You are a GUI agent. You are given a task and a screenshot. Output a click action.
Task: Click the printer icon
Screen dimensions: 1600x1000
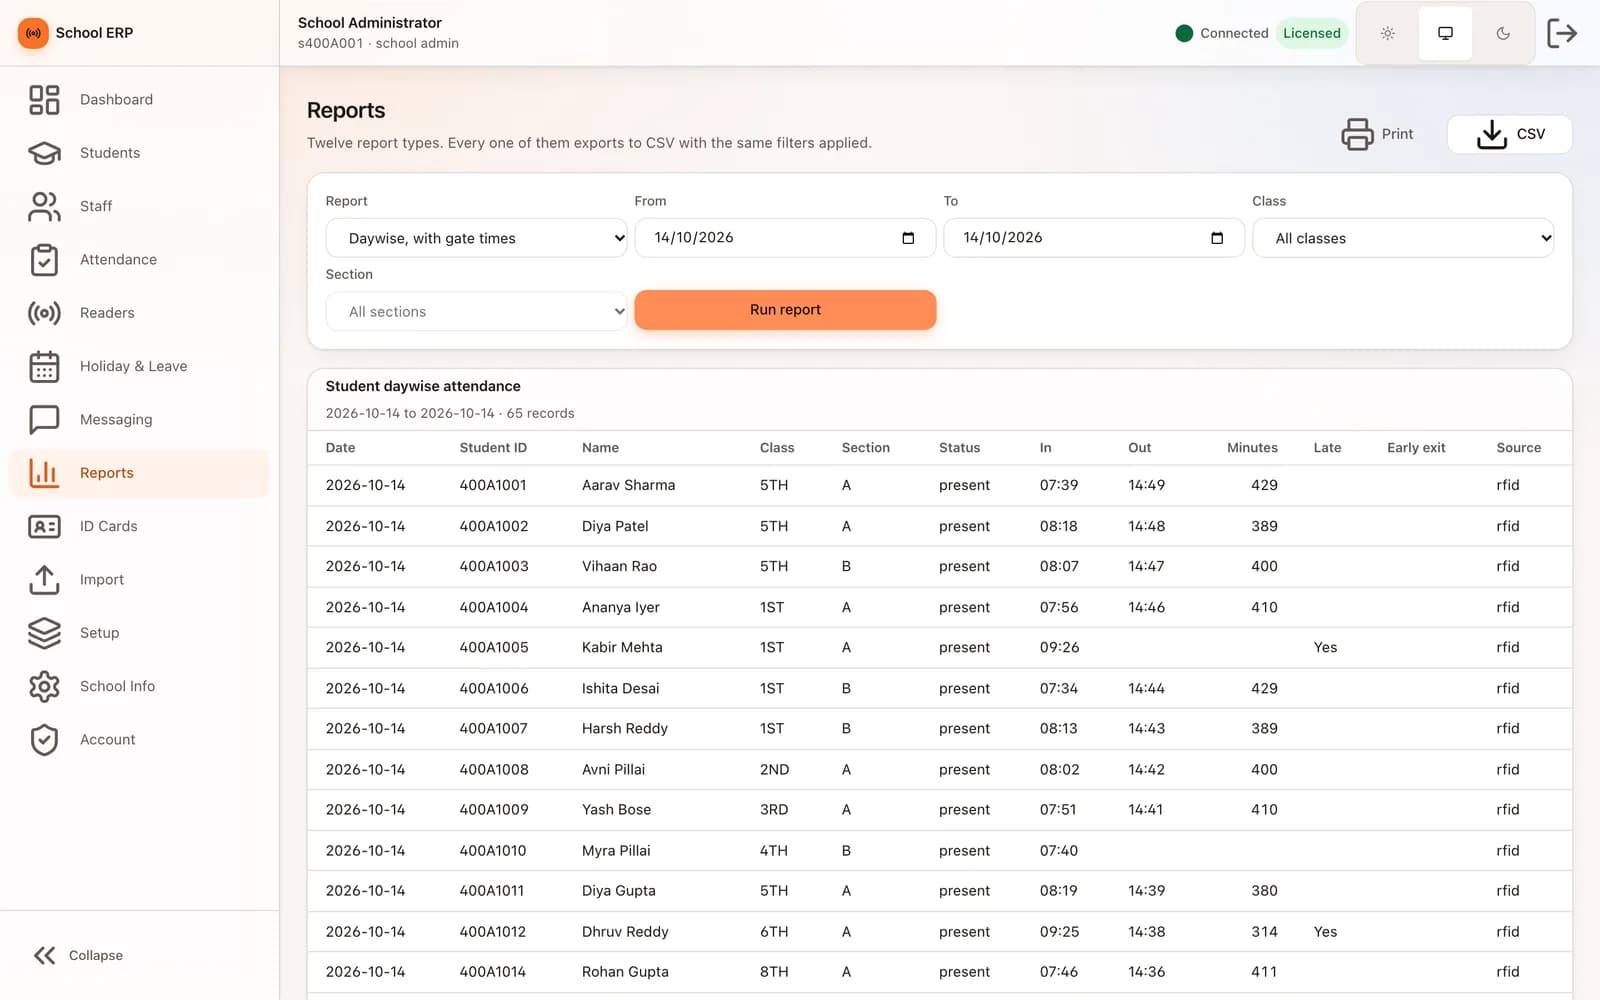(1357, 134)
